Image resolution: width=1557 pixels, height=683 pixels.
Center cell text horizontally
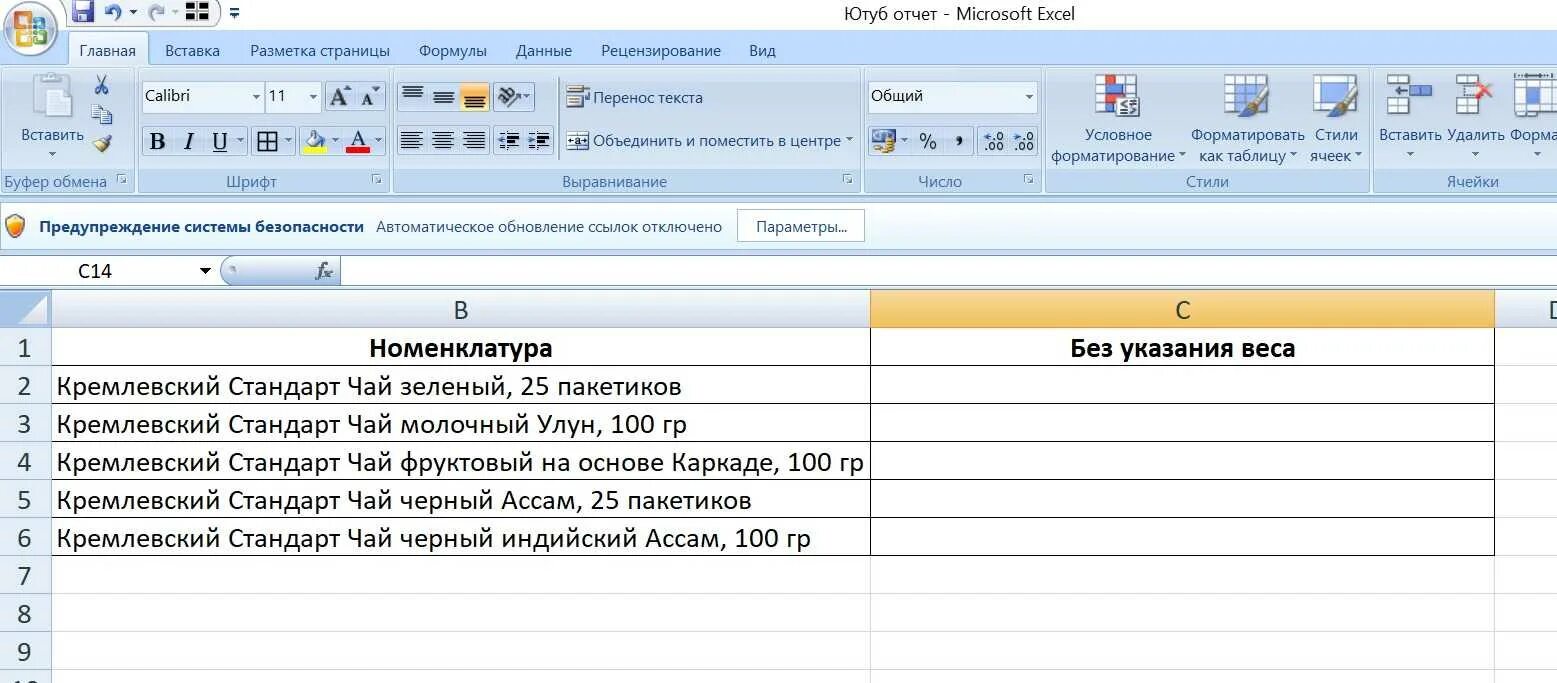point(444,141)
